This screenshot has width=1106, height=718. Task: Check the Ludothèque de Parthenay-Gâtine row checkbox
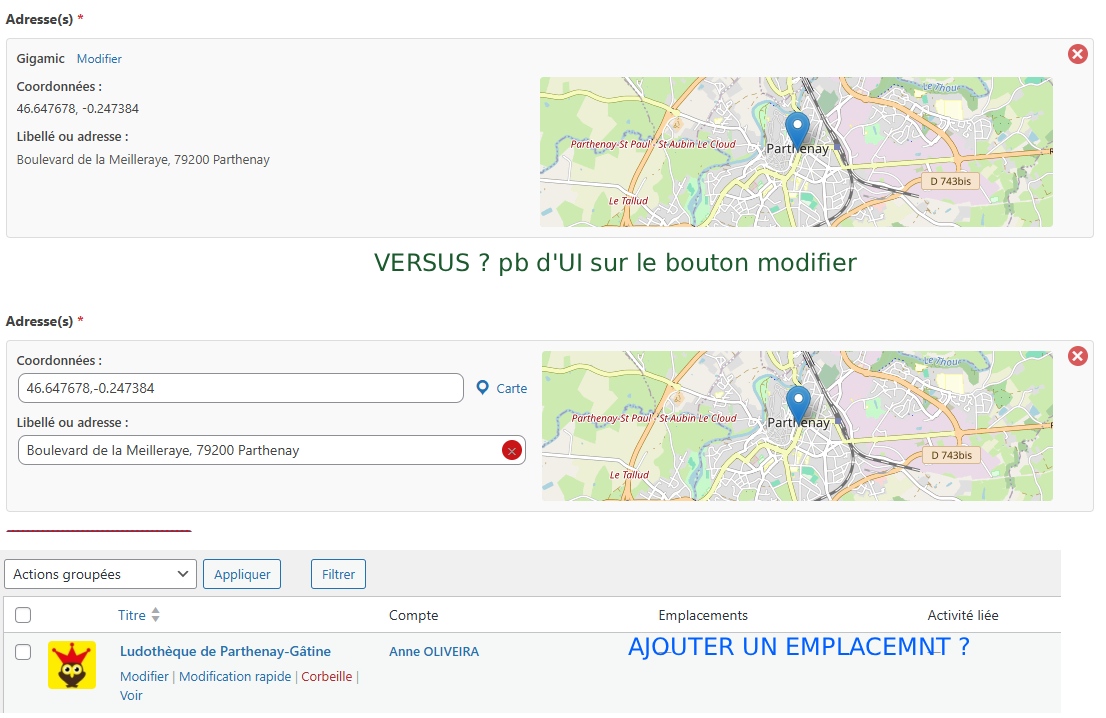pyautogui.click(x=23, y=652)
